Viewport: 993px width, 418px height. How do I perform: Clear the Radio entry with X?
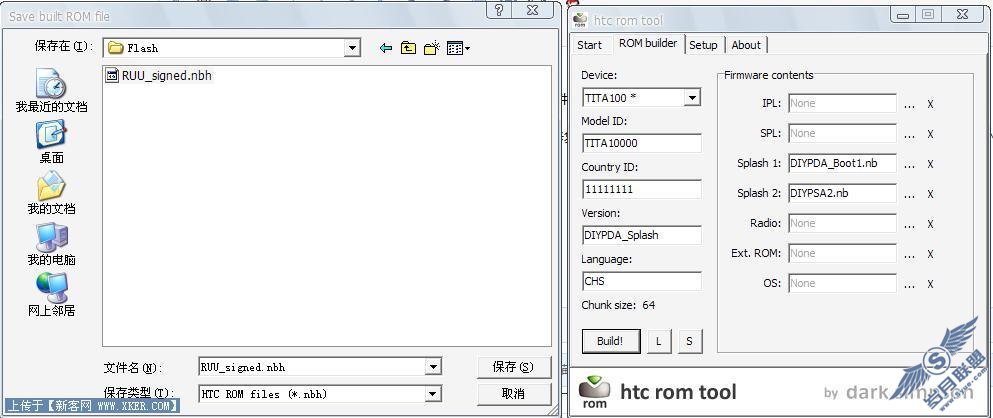[930, 224]
